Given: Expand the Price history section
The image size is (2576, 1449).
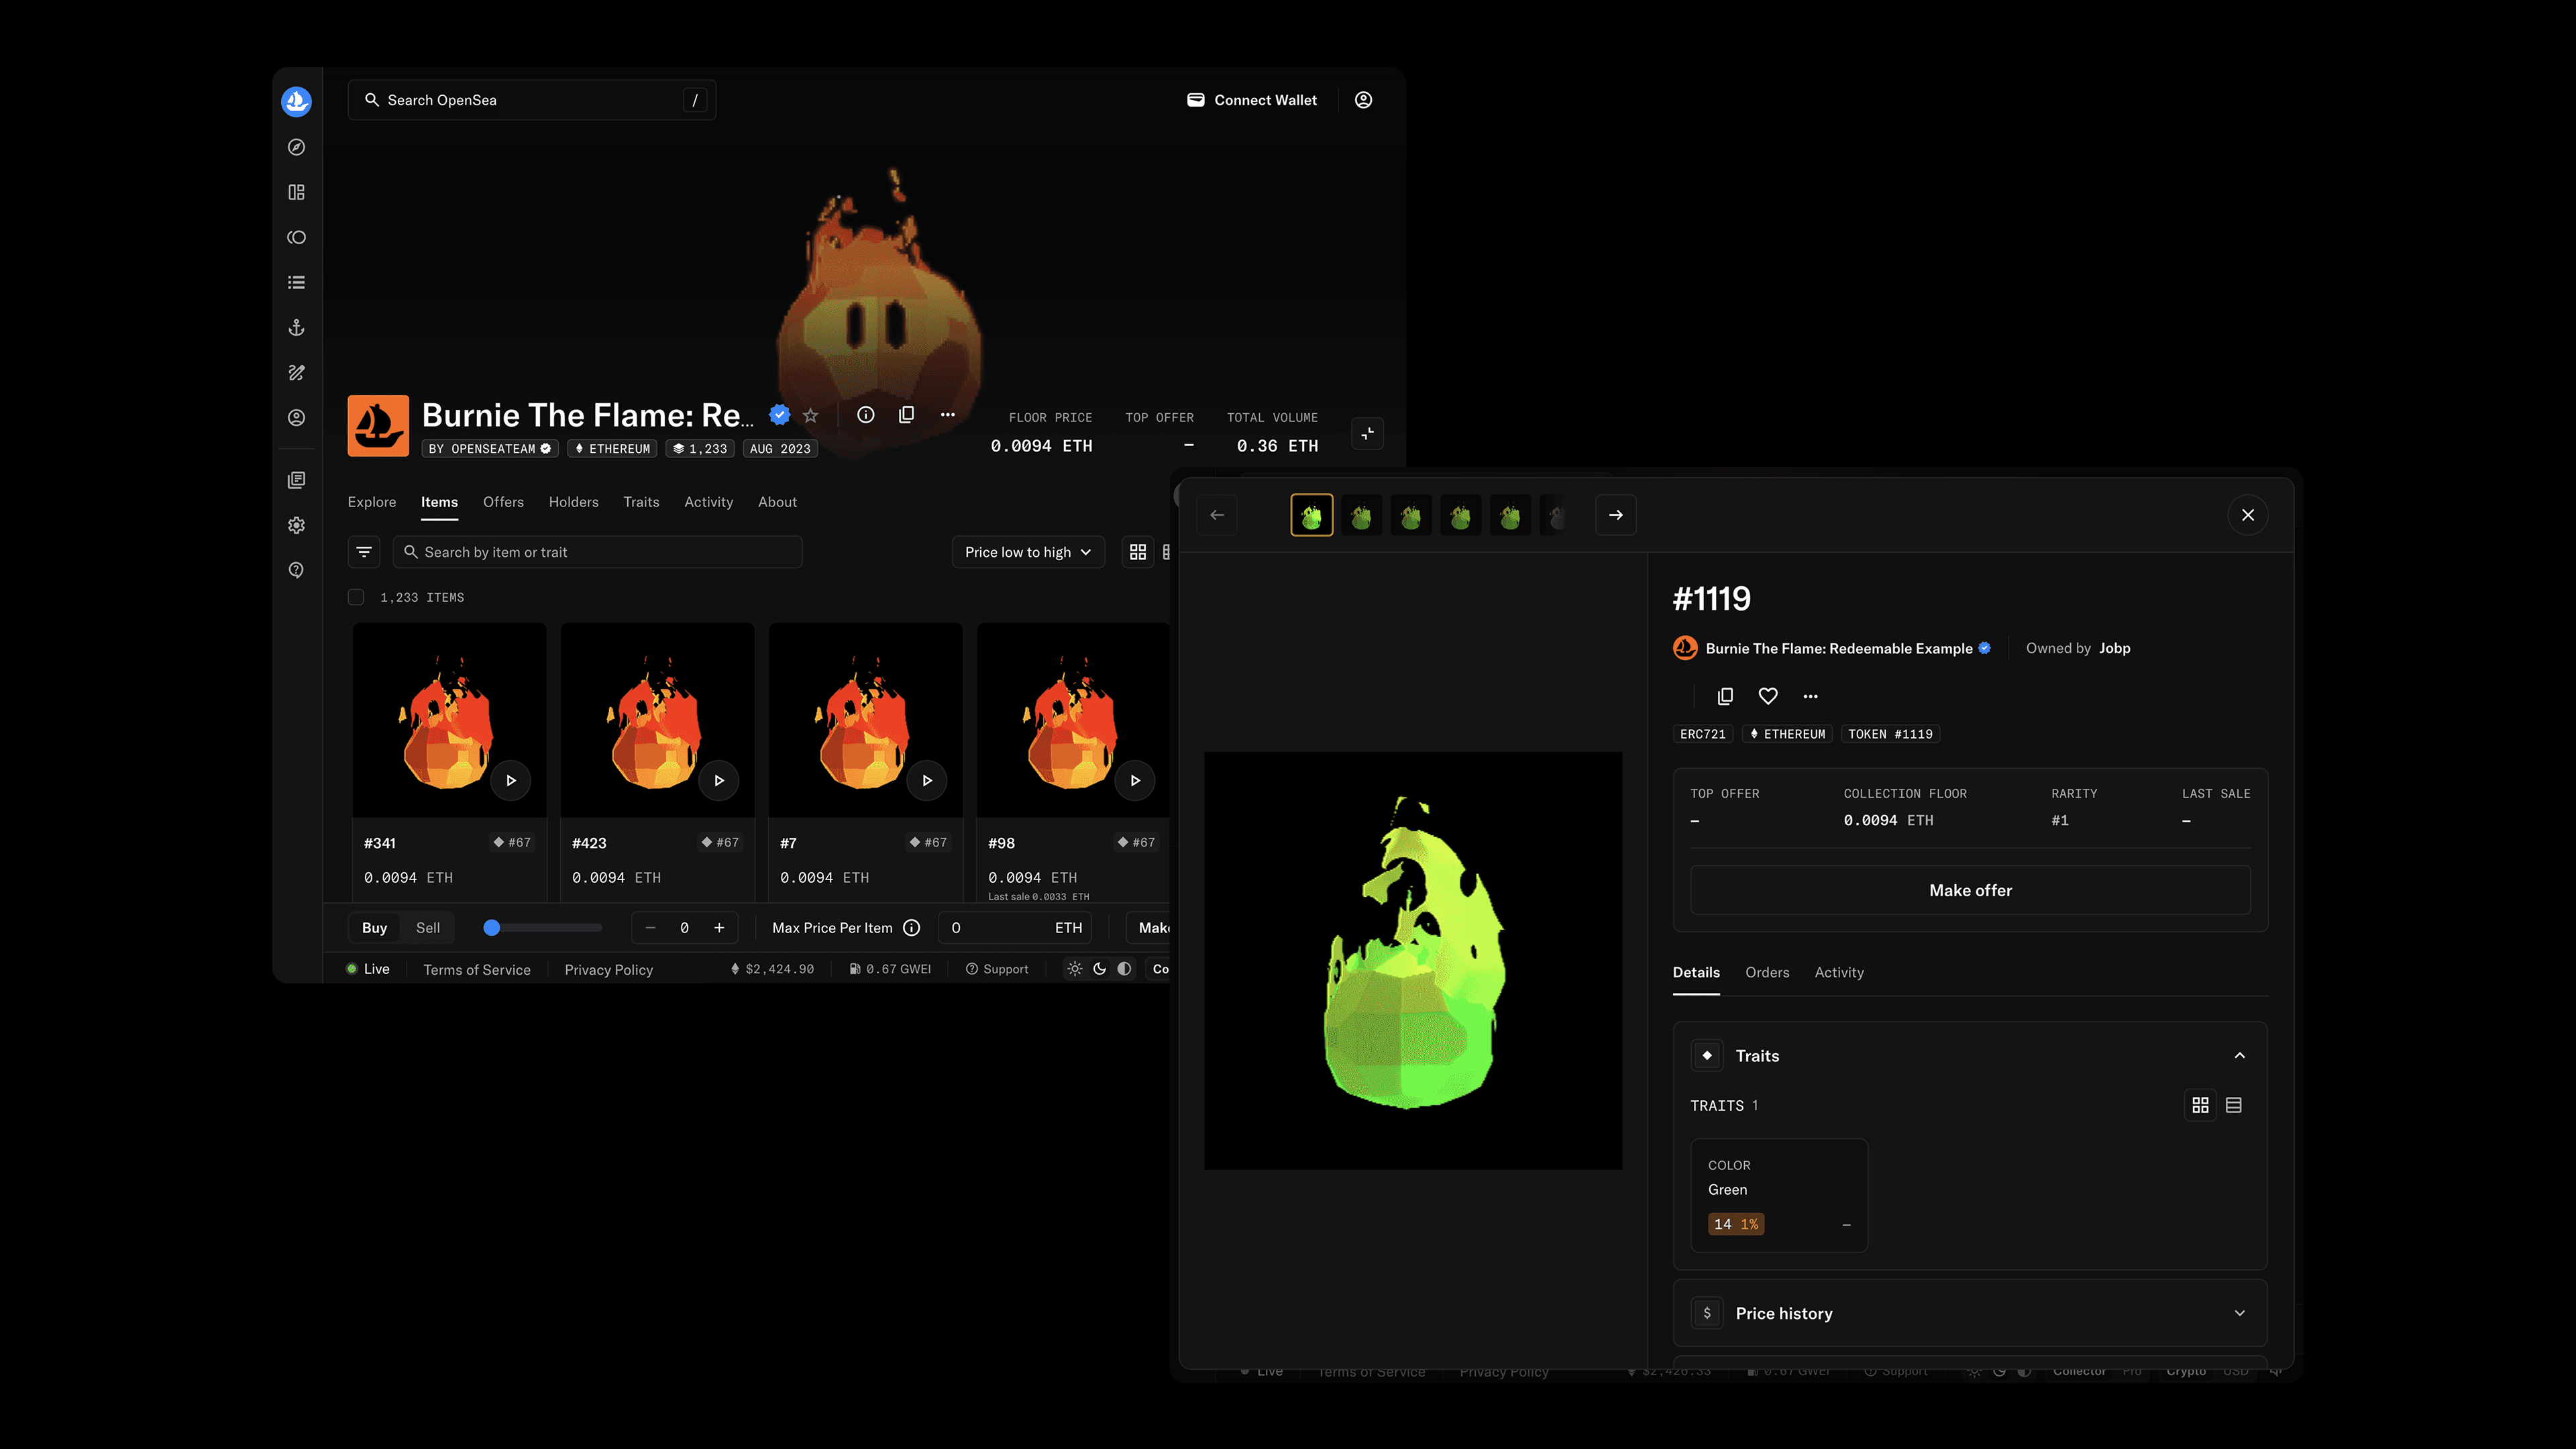Looking at the screenshot, I should coord(2240,1313).
